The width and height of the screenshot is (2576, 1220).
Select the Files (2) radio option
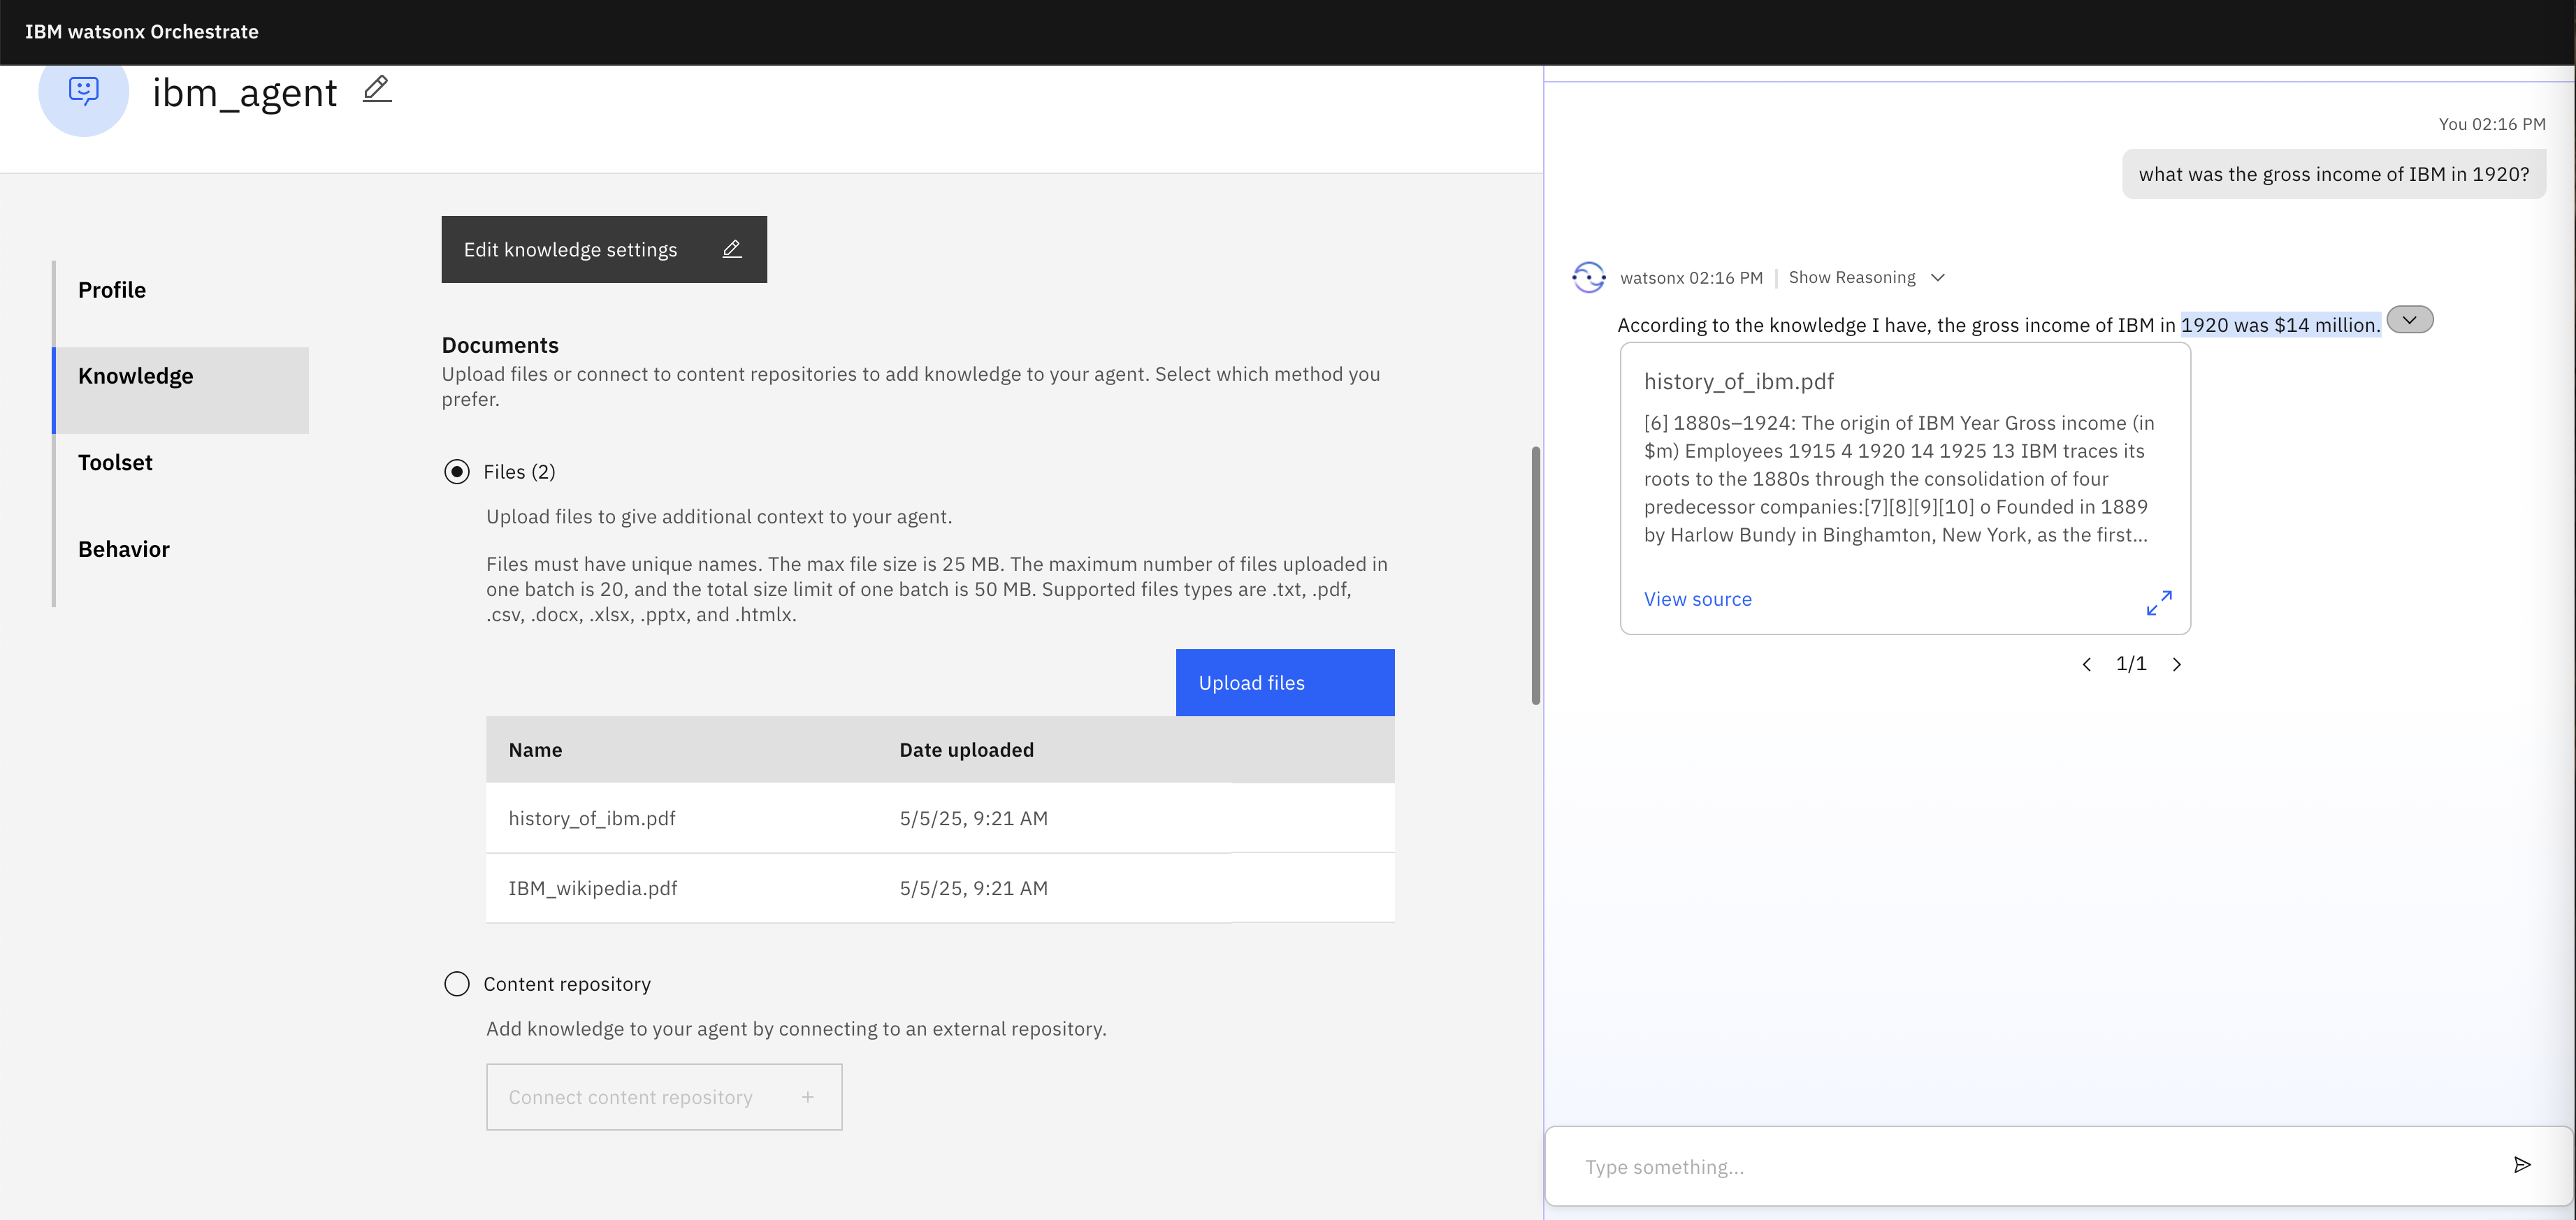(x=457, y=472)
